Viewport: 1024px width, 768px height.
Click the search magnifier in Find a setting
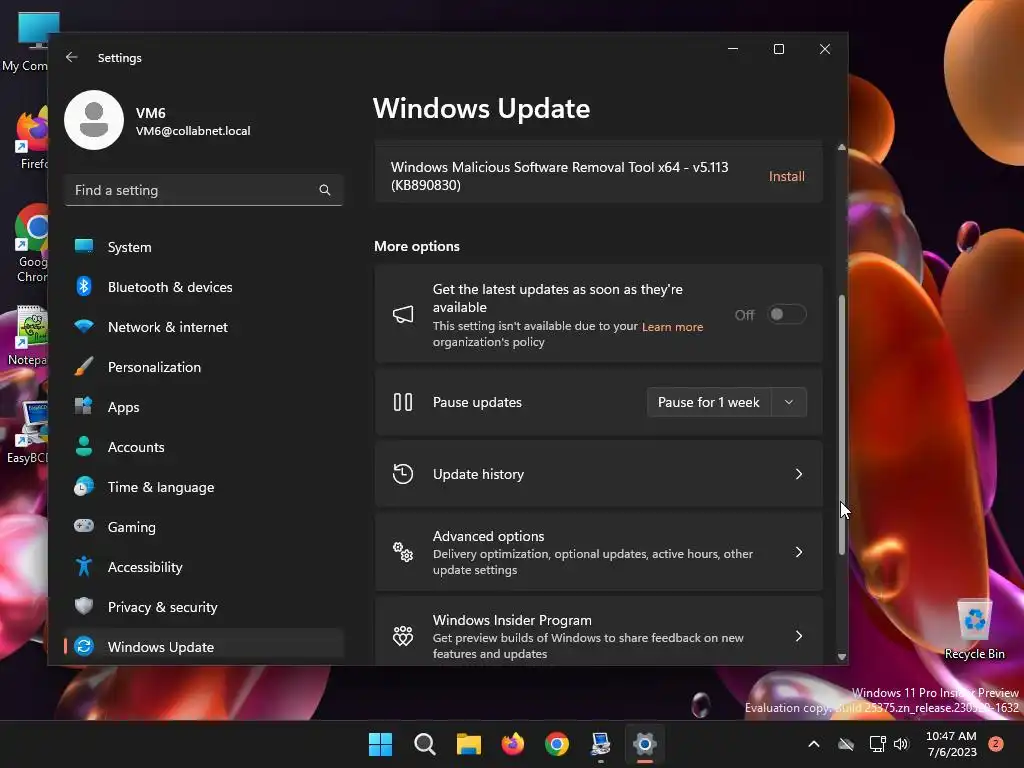click(325, 190)
